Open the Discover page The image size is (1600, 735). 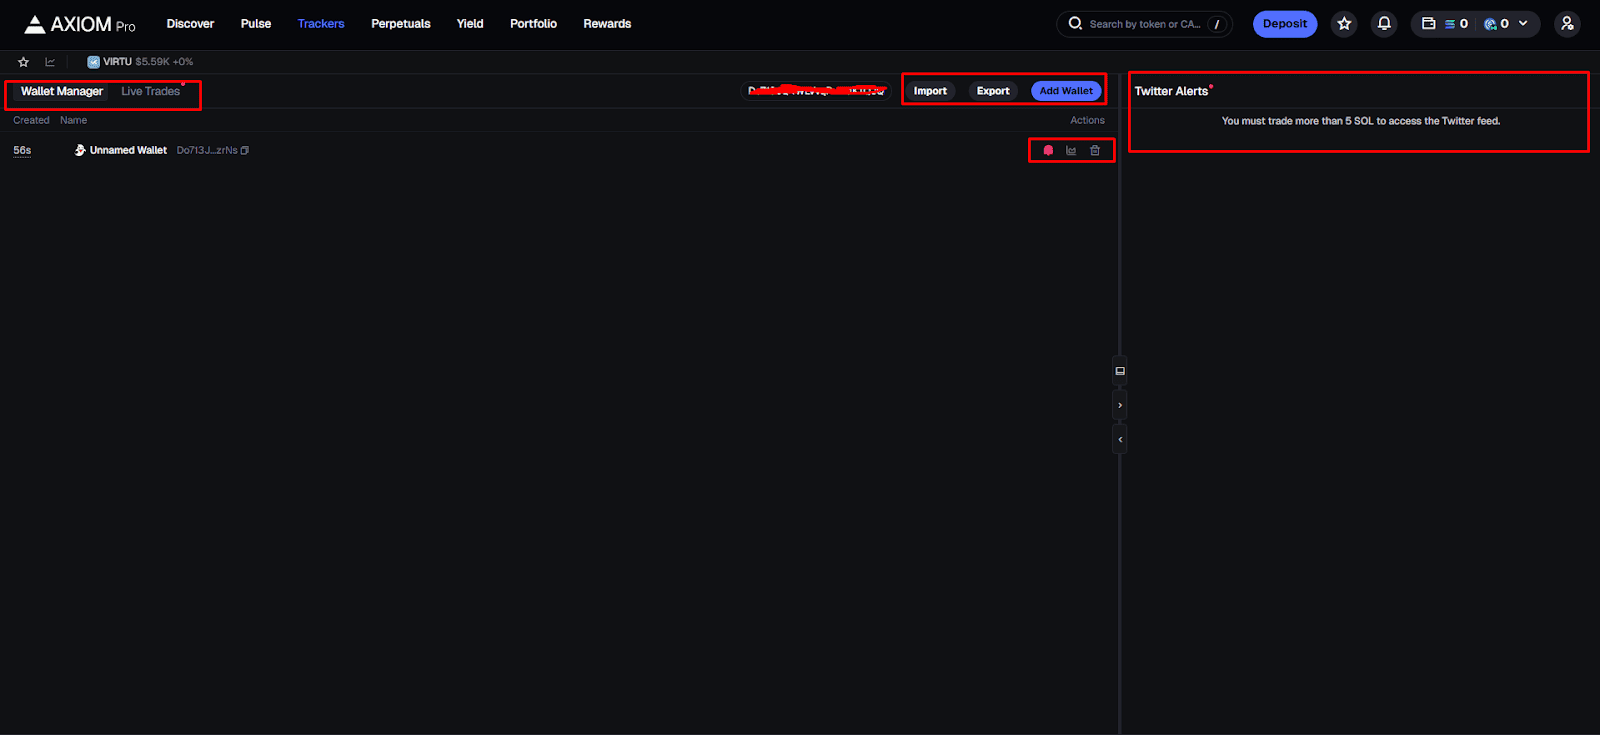pos(190,24)
